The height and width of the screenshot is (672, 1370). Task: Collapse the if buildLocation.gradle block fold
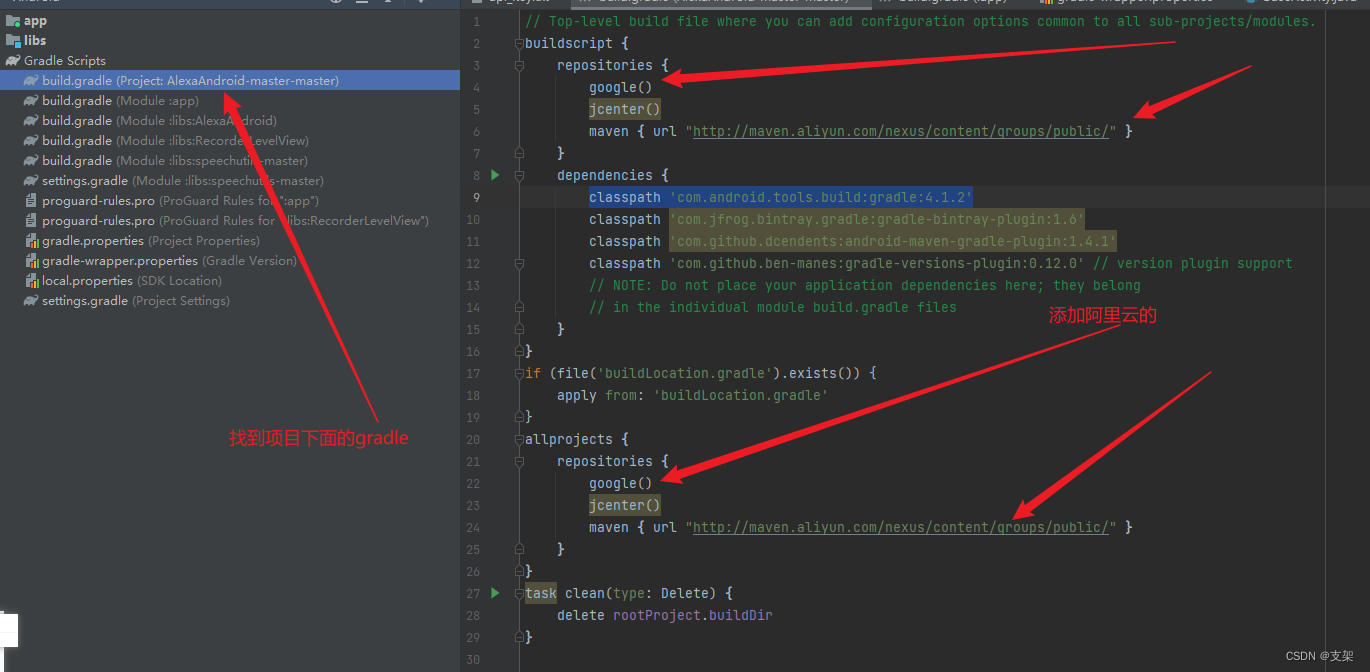520,373
